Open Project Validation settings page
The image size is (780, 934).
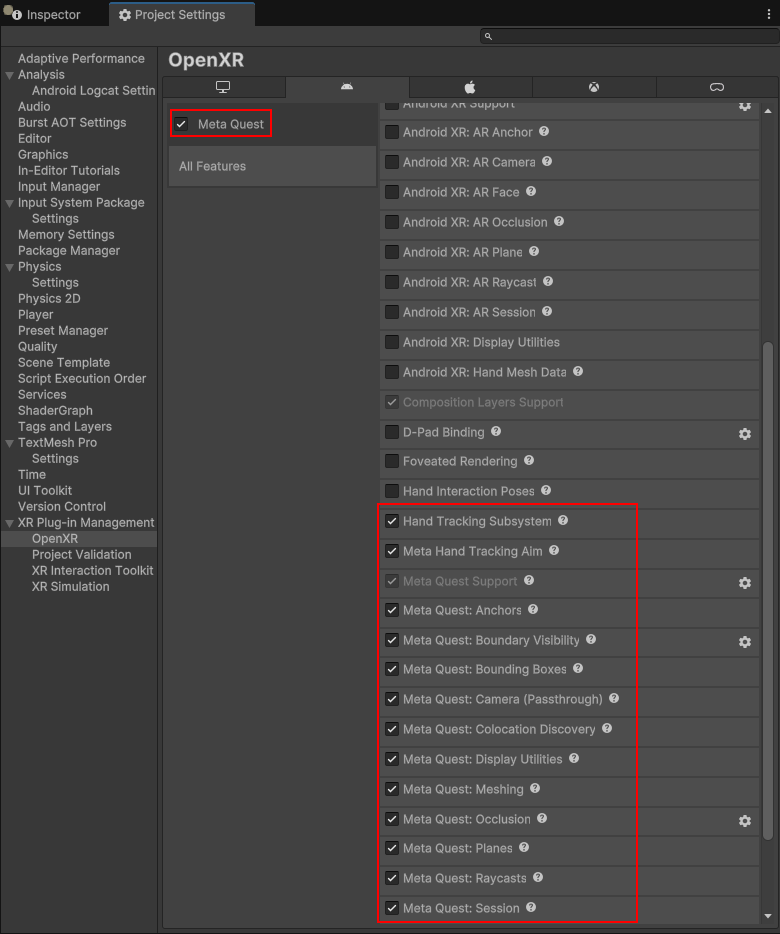pyautogui.click(x=82, y=555)
